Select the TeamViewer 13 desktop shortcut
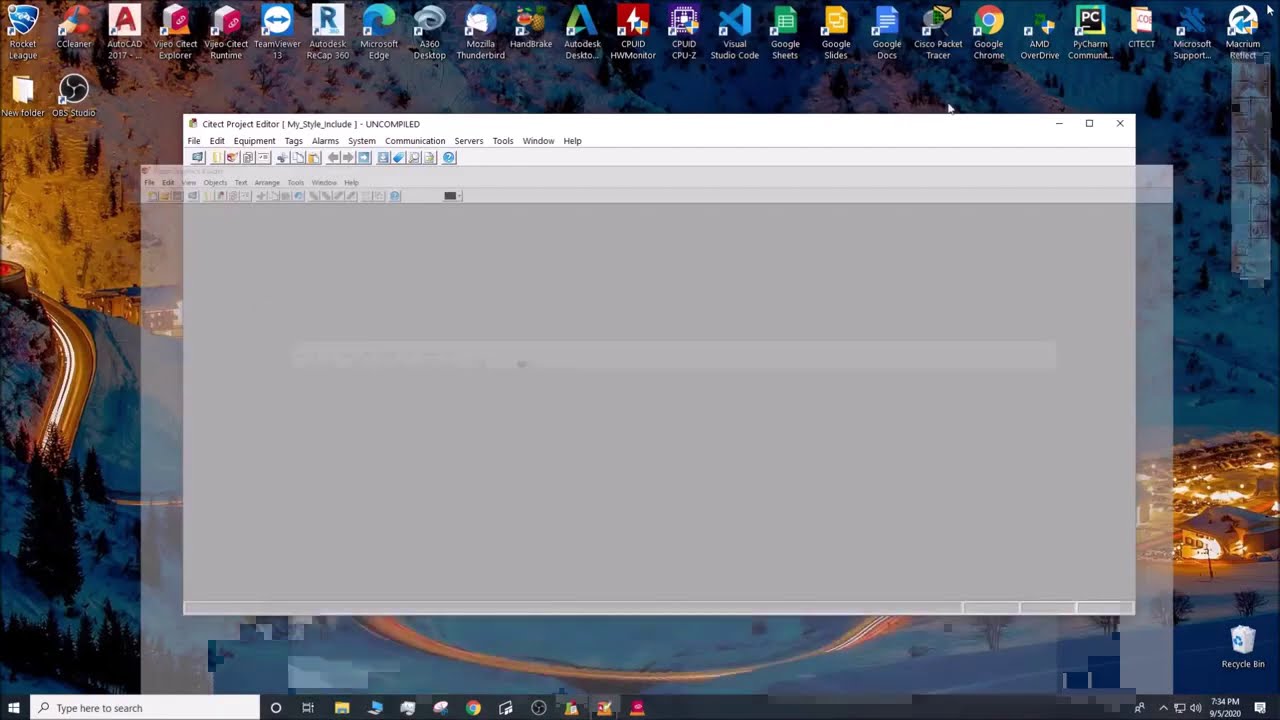The height and width of the screenshot is (720, 1280). click(277, 32)
